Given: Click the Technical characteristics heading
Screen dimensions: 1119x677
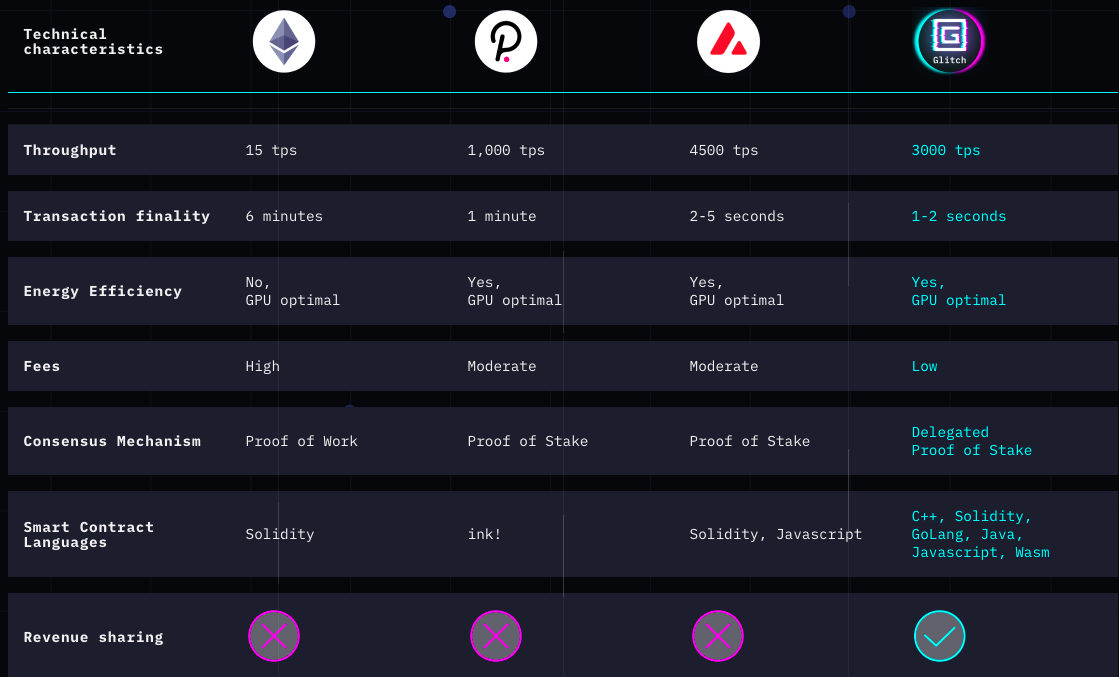Looking at the screenshot, I should [x=93, y=41].
